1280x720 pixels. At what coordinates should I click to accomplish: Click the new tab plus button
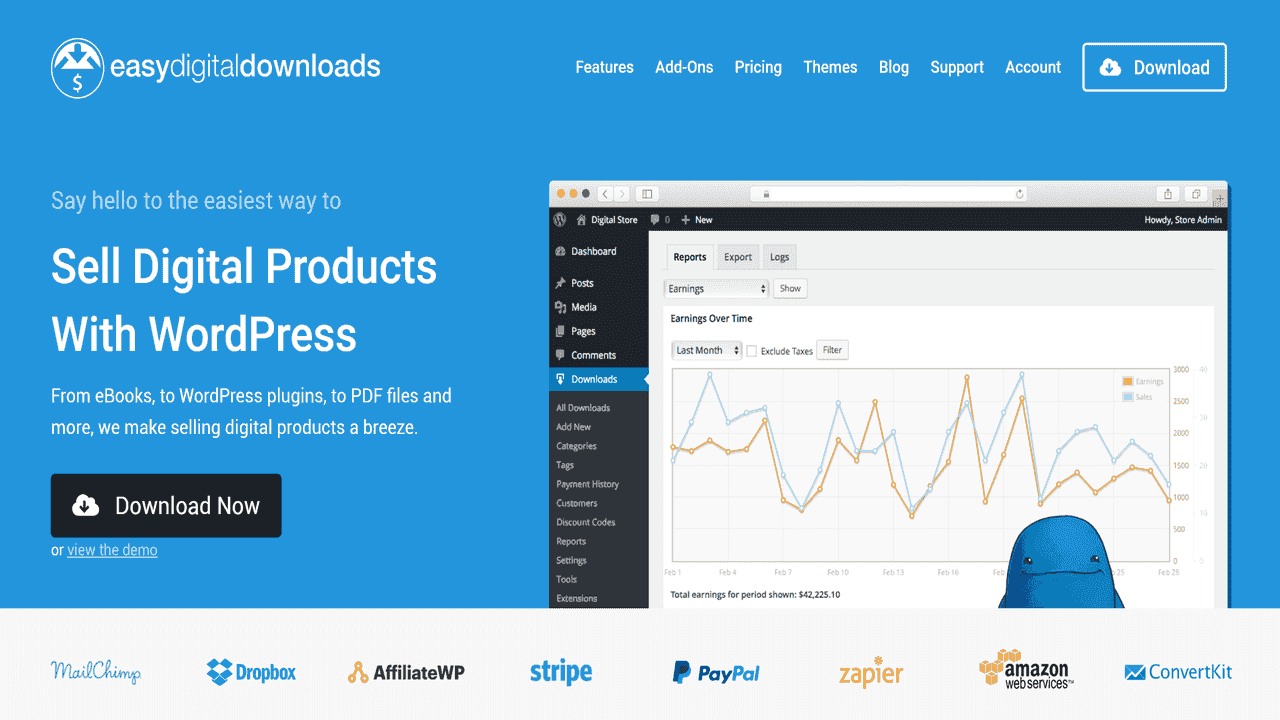[x=1219, y=198]
